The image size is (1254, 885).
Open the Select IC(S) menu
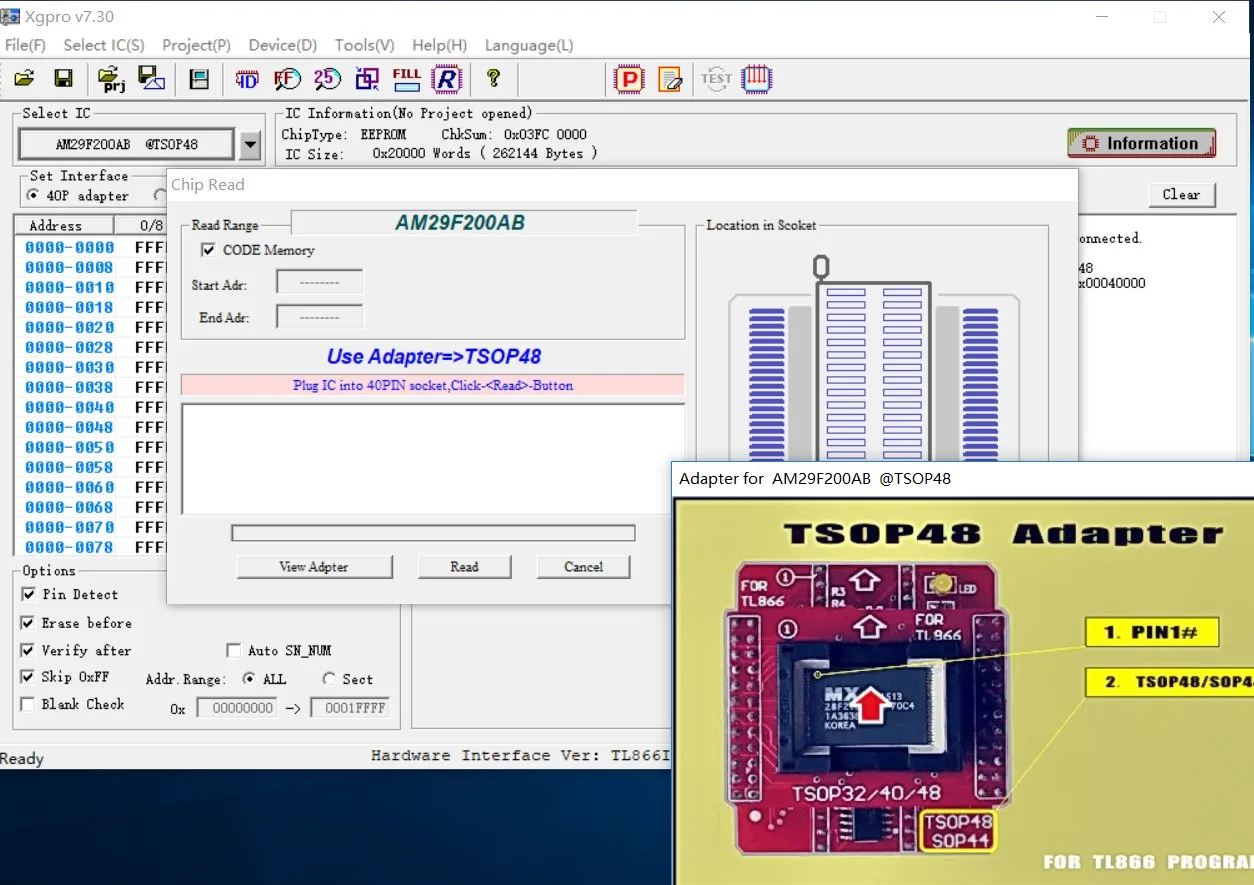tap(103, 45)
